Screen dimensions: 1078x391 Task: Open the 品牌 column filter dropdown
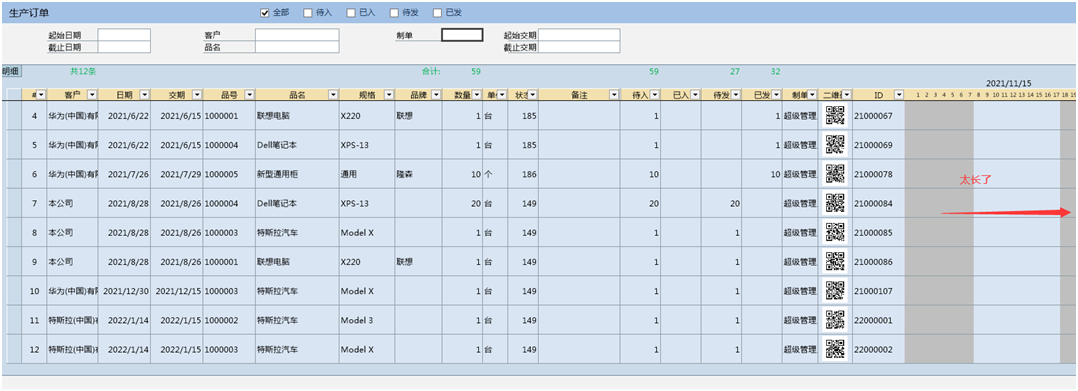(437, 95)
